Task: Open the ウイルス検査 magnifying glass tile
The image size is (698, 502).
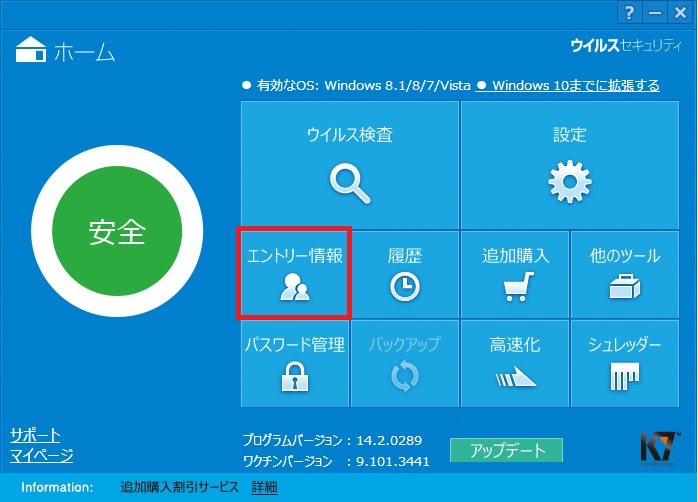Action: pos(350,165)
